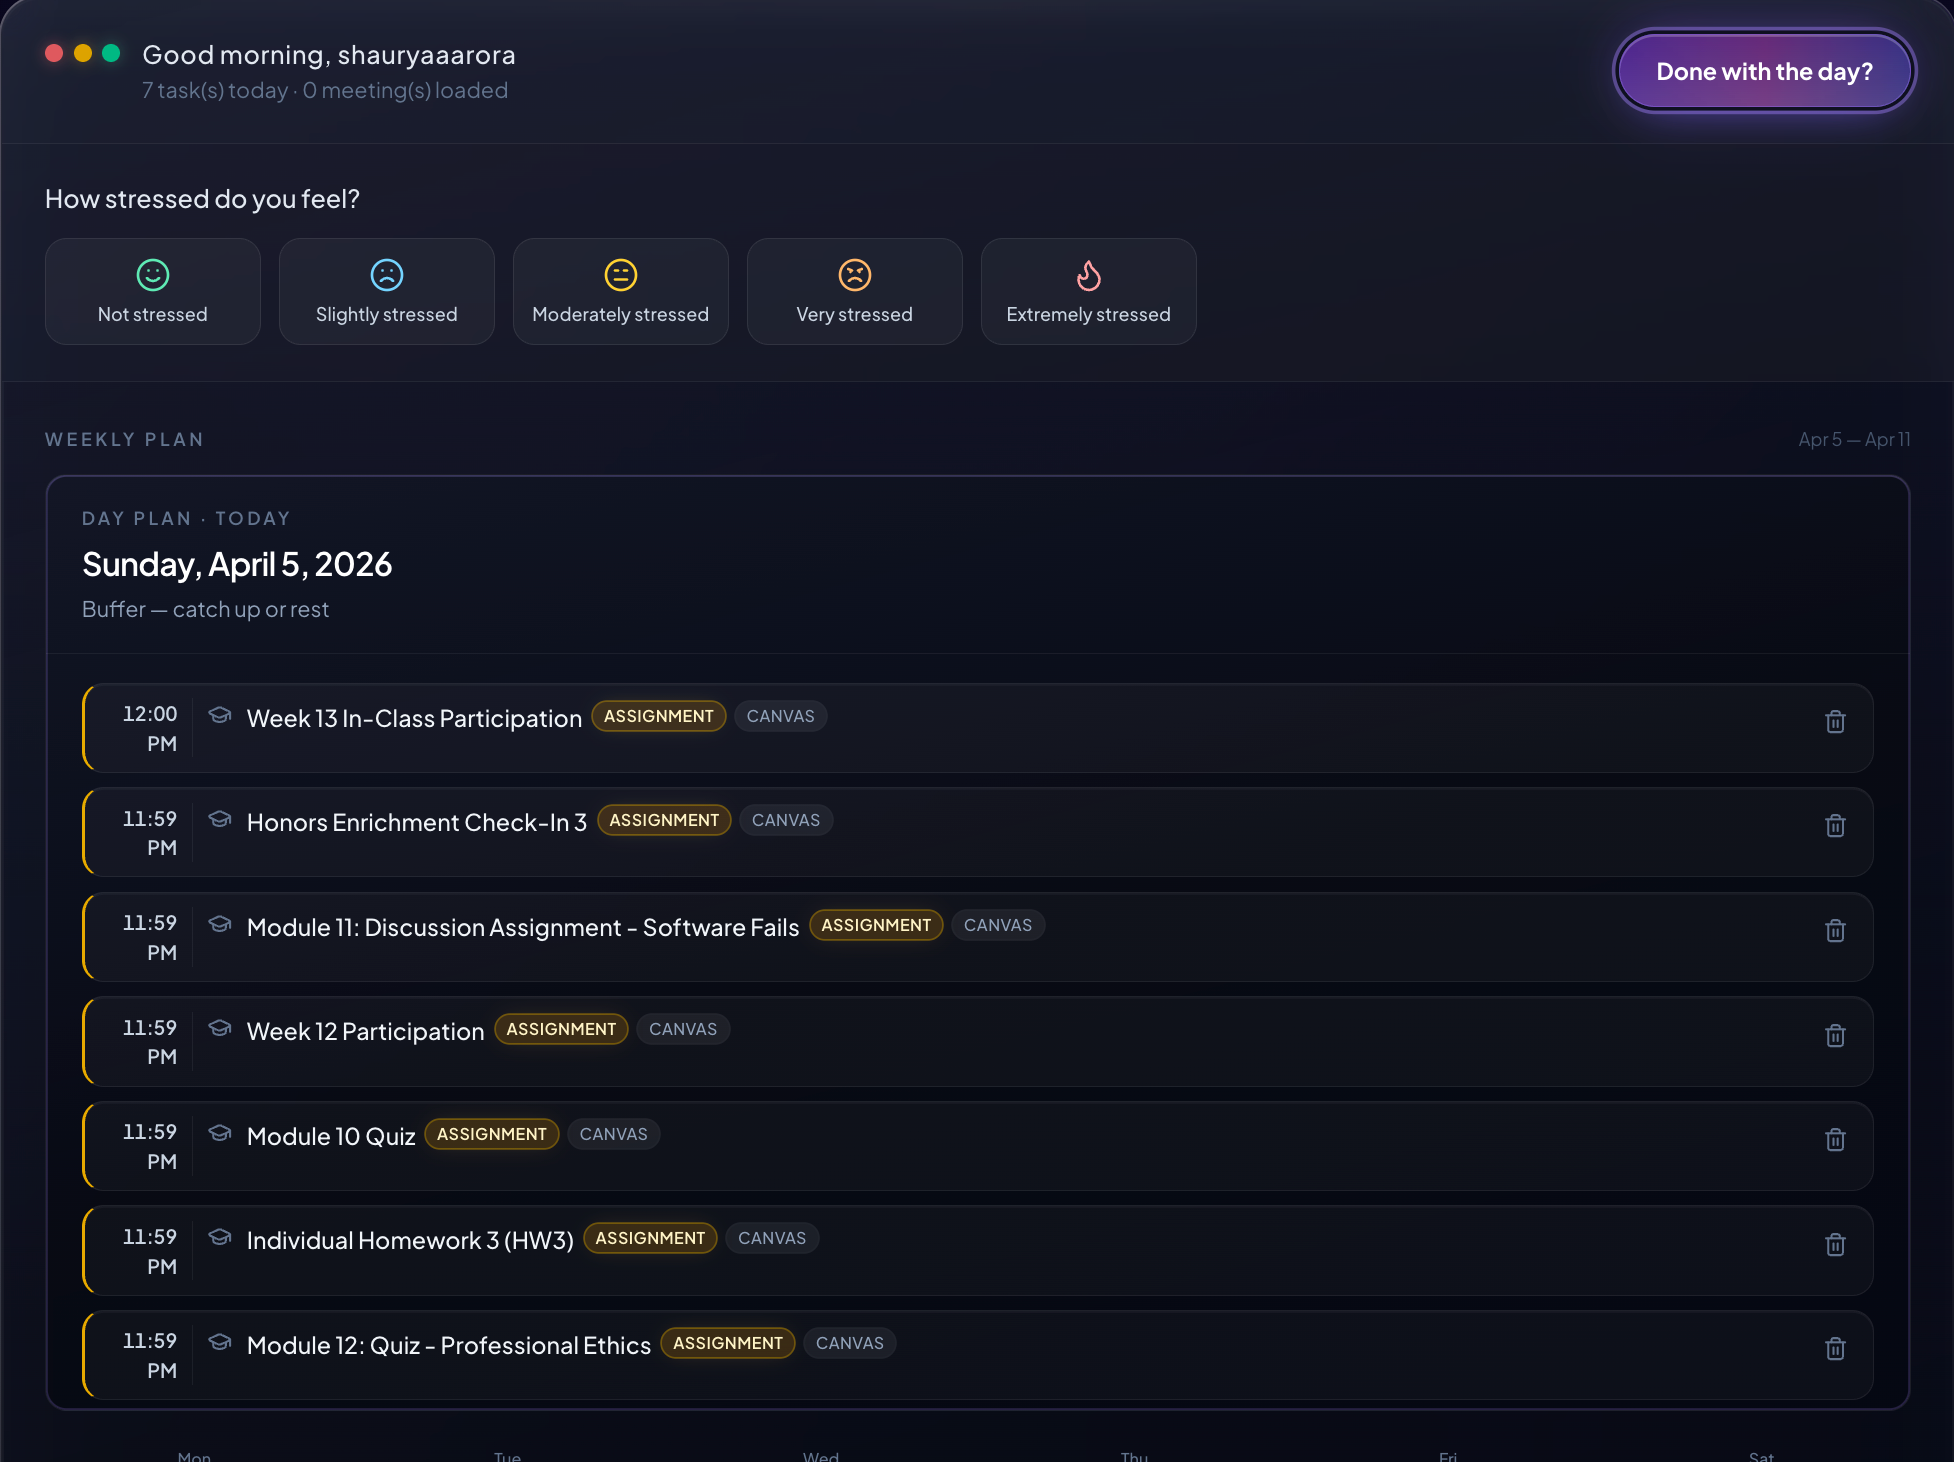Delete Individual Homework 3 (HW3) task

1834,1245
